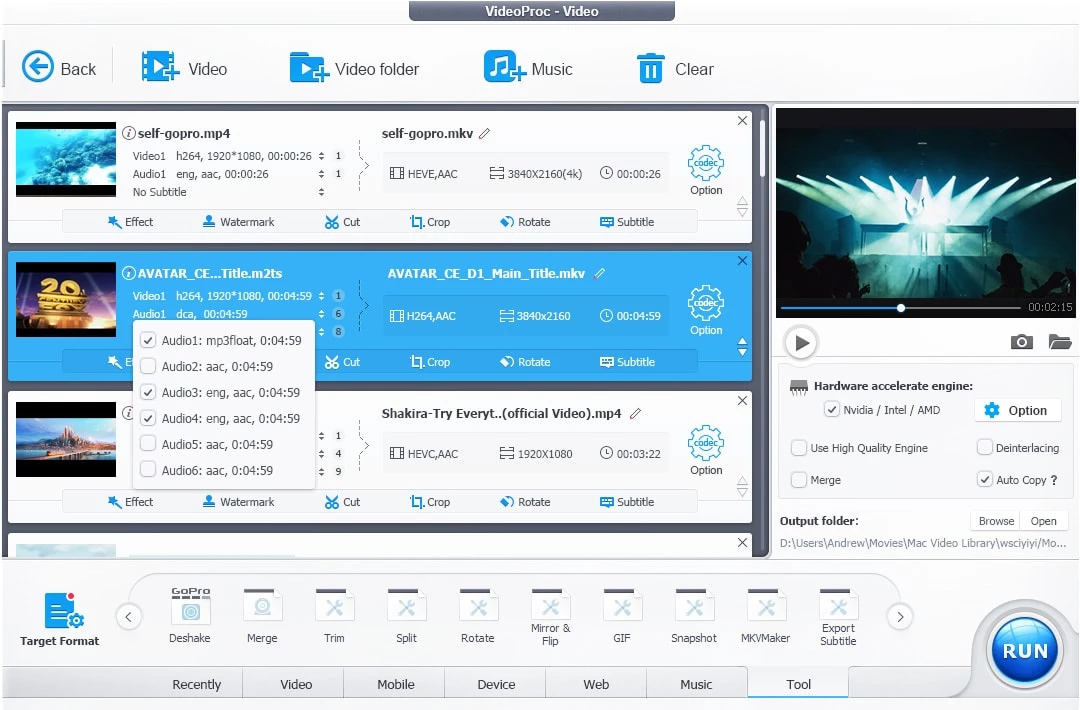Screen dimensions: 1080x710
Task: Check the Merge checkbox
Action: coord(799,480)
